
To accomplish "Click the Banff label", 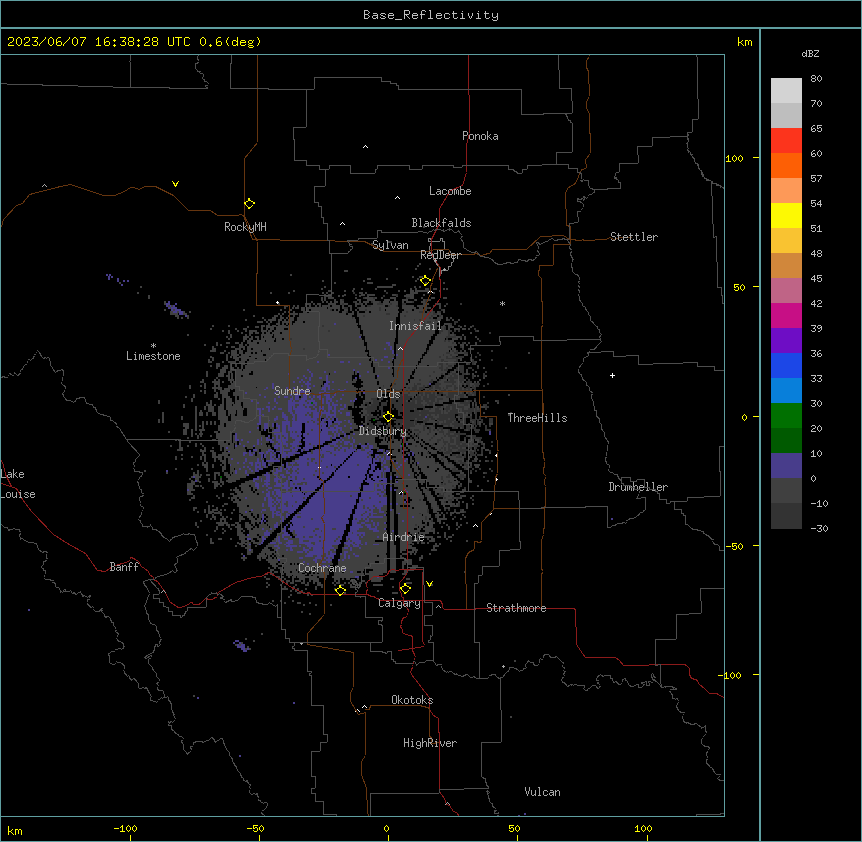I will (124, 567).
